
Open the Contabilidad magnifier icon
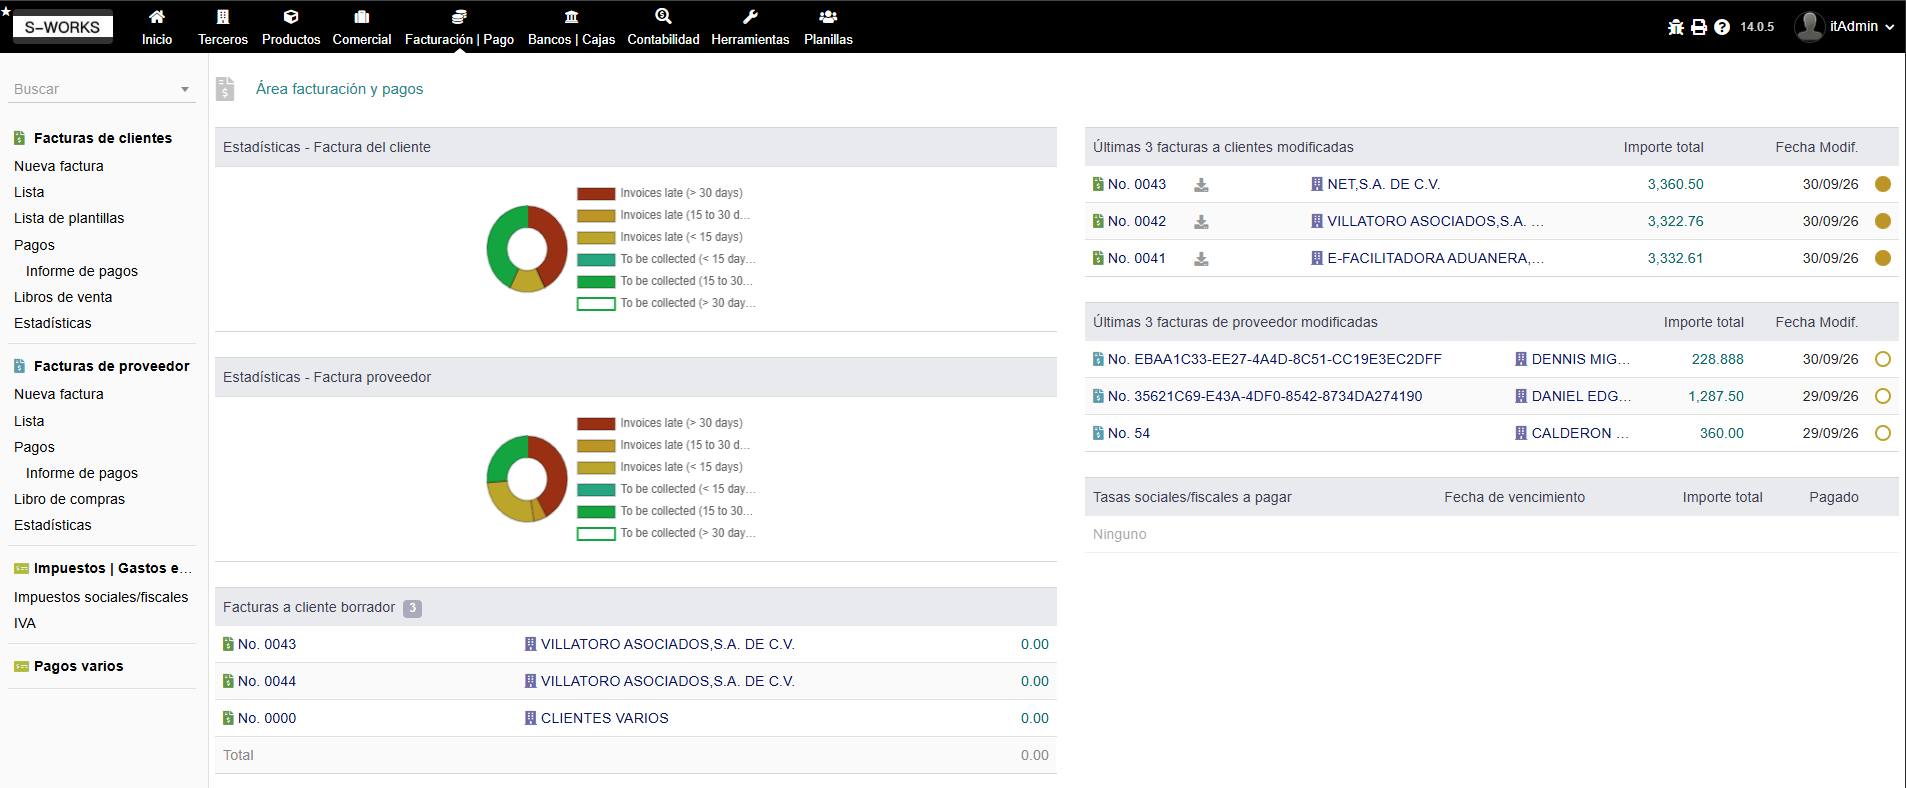(x=663, y=17)
